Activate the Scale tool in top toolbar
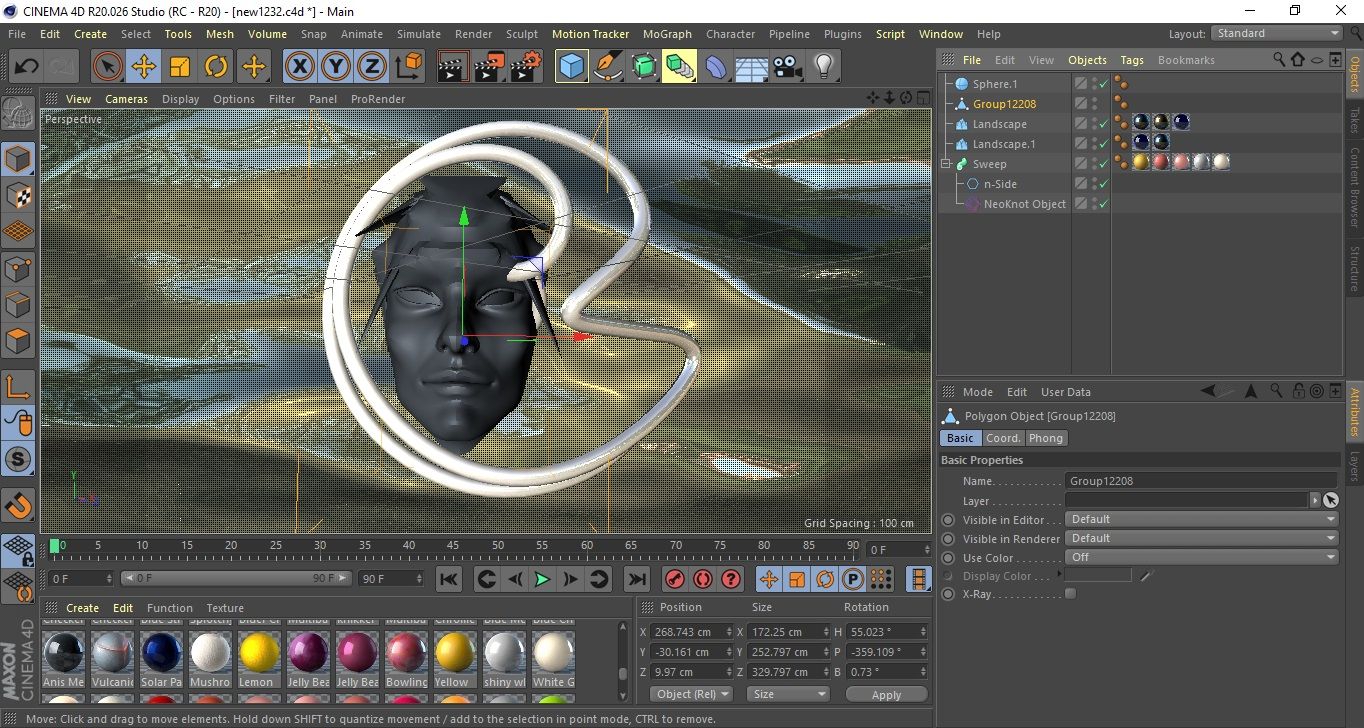Image resolution: width=1364 pixels, height=728 pixels. [180, 67]
